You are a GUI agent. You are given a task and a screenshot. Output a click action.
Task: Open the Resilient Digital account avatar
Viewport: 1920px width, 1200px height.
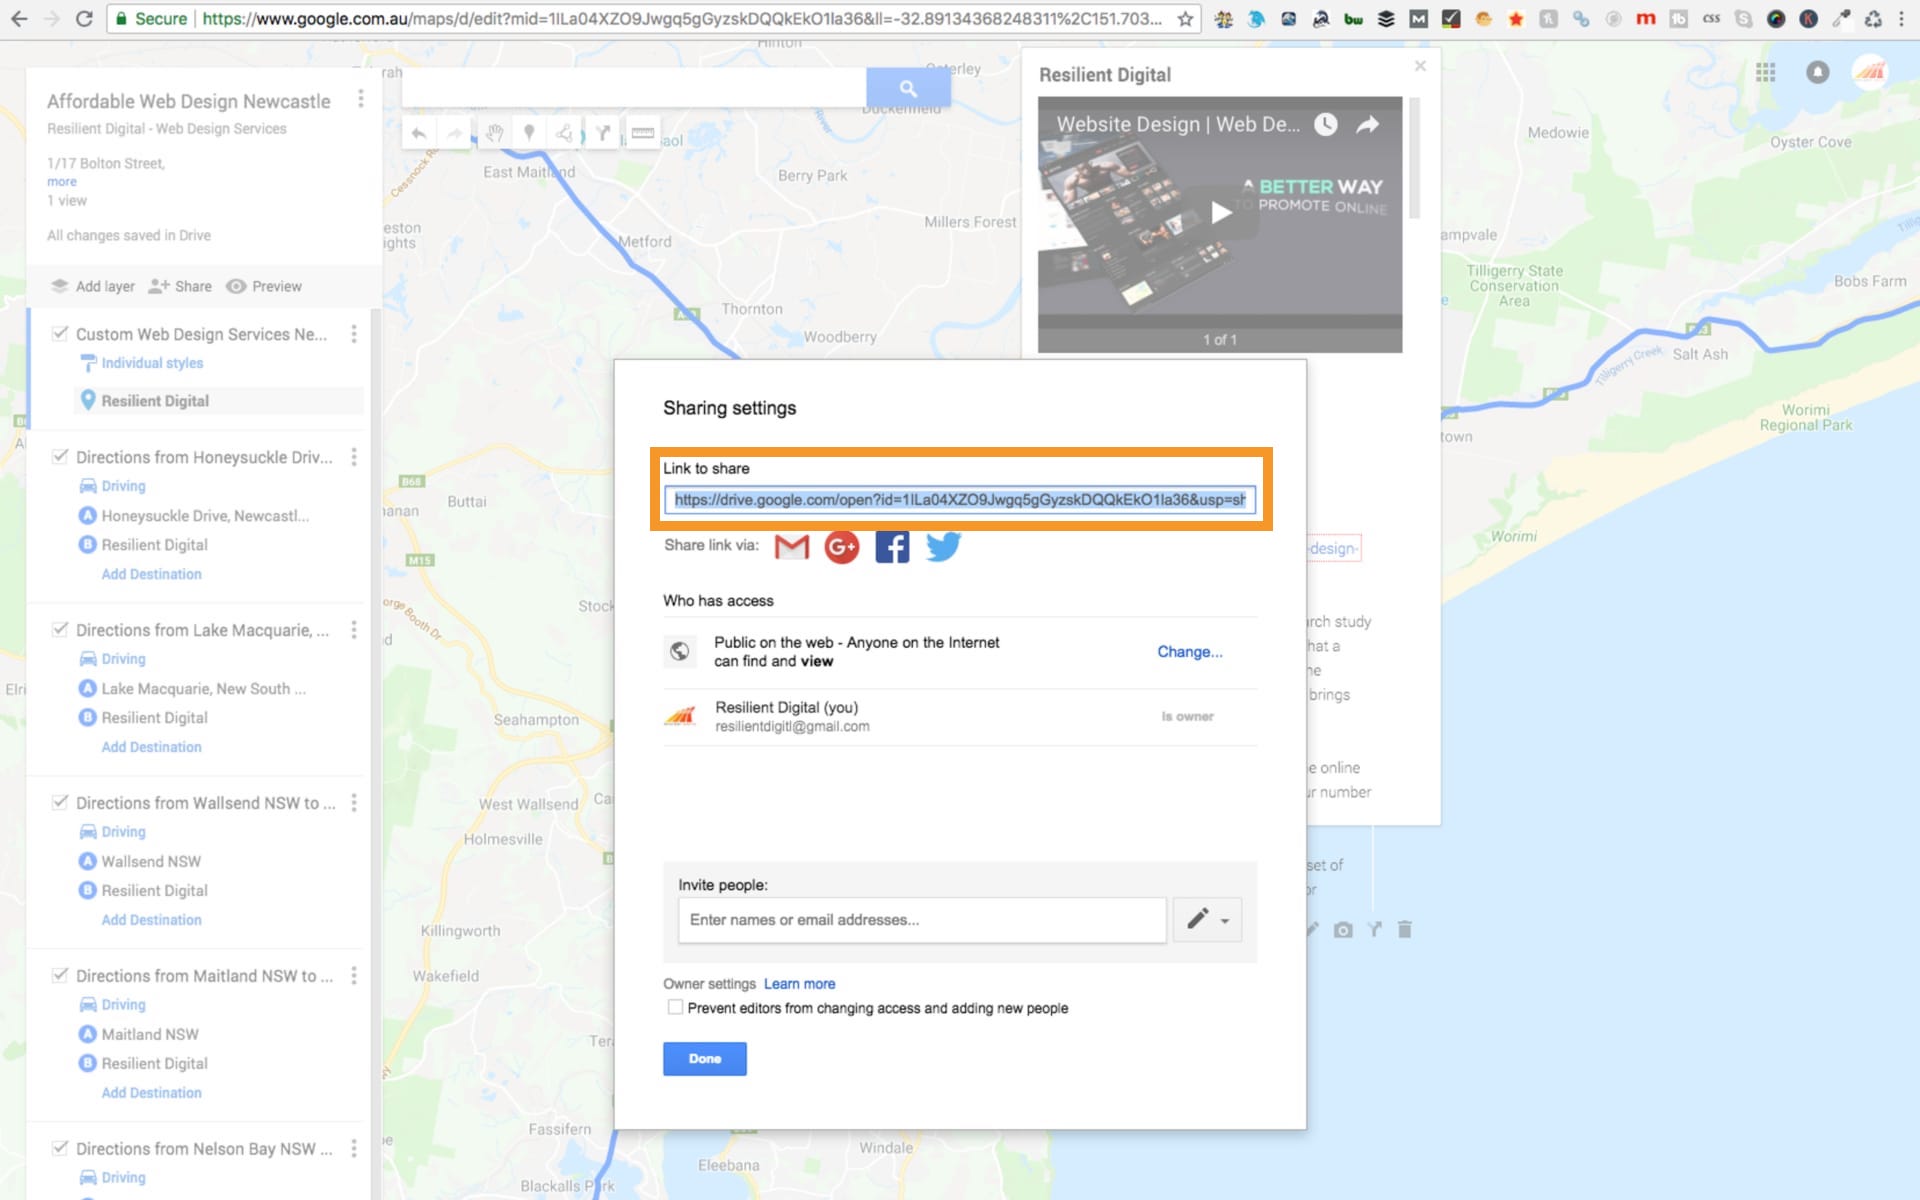(1870, 72)
